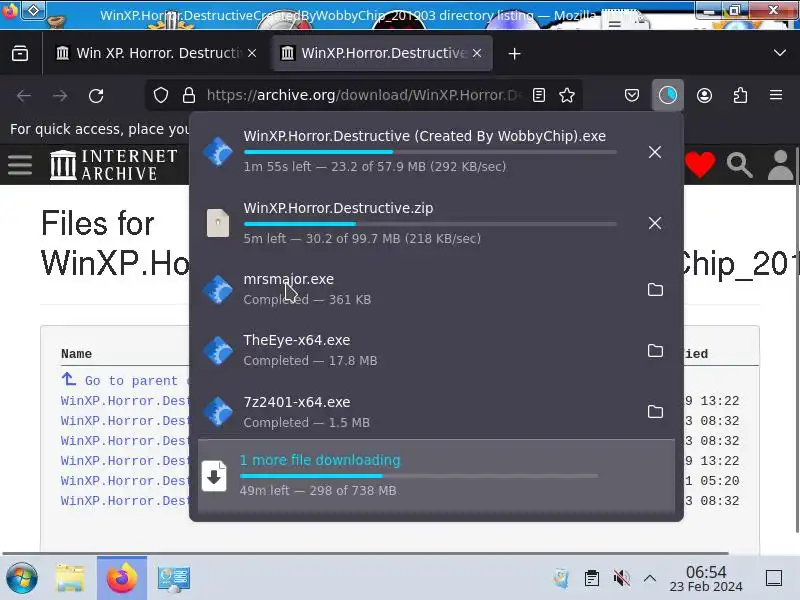Click the site security padlock icon
The image size is (800, 600).
[189, 95]
